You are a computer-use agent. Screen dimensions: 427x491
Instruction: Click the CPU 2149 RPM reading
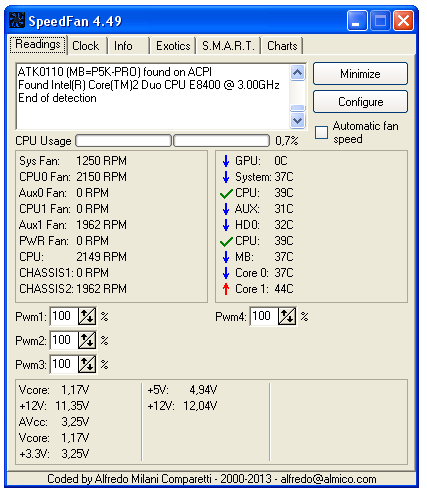(73, 257)
